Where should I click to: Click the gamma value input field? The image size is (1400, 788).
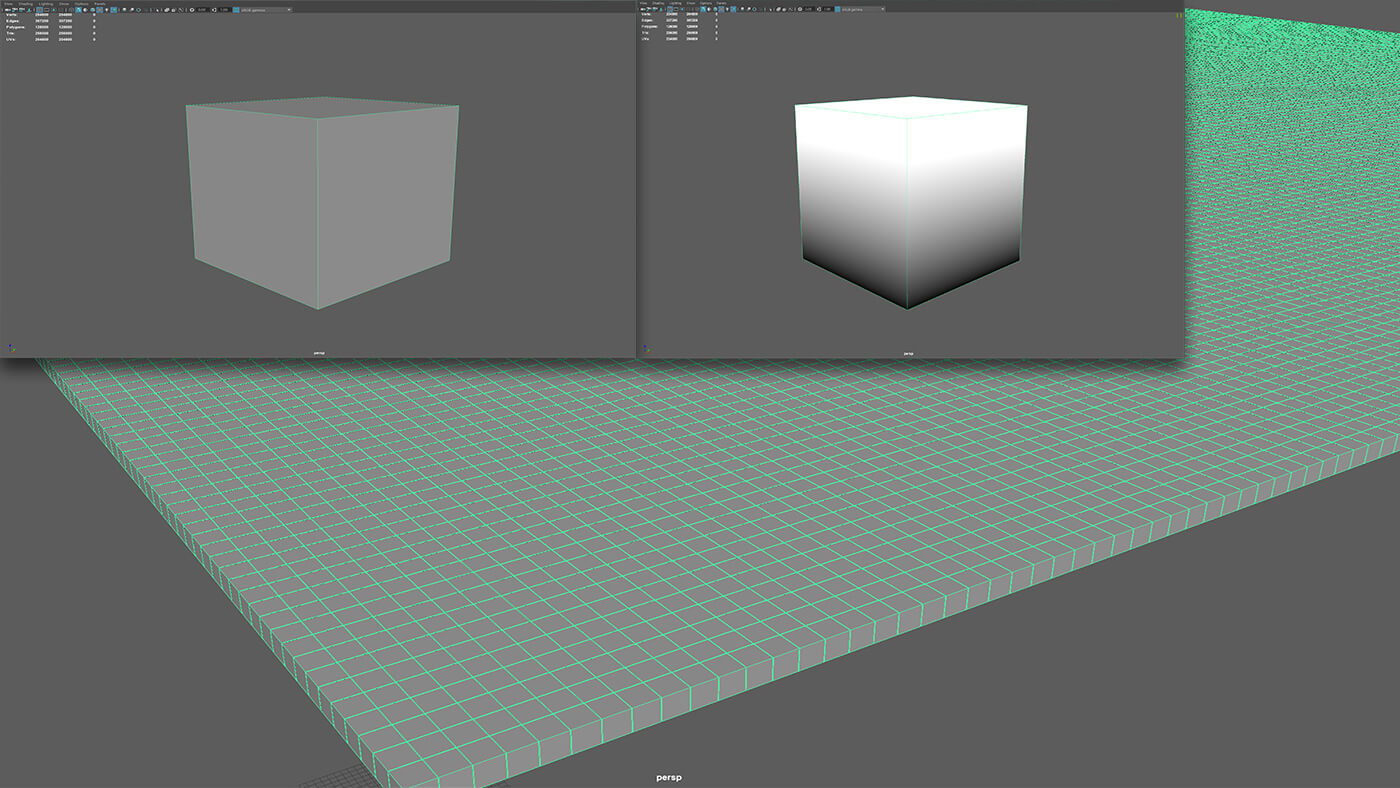click(224, 11)
